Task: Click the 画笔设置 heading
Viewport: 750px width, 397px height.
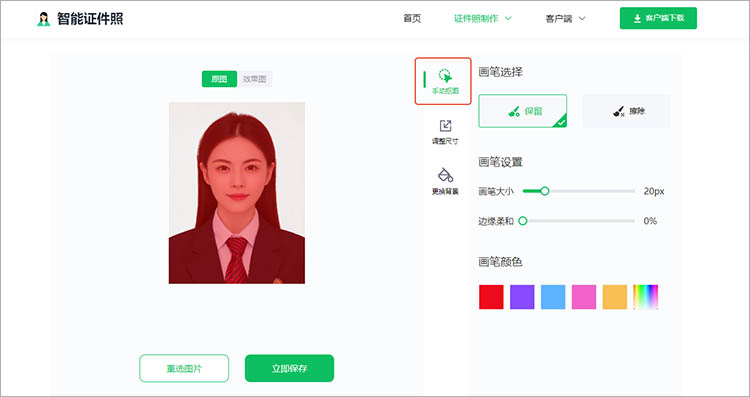Action: pyautogui.click(x=500, y=162)
